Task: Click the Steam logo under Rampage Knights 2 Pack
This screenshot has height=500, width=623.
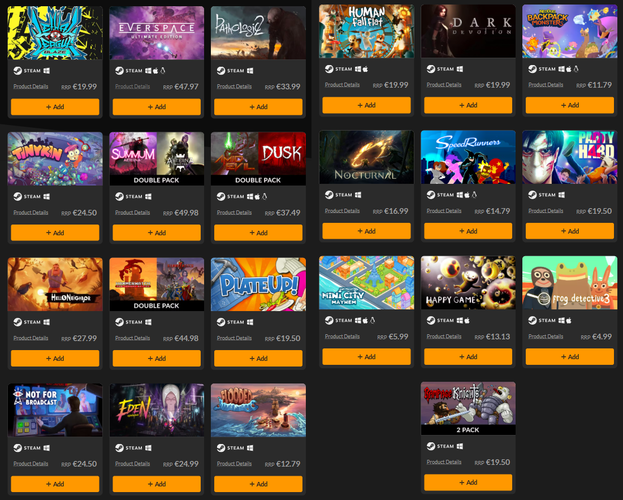Action: tap(431, 446)
